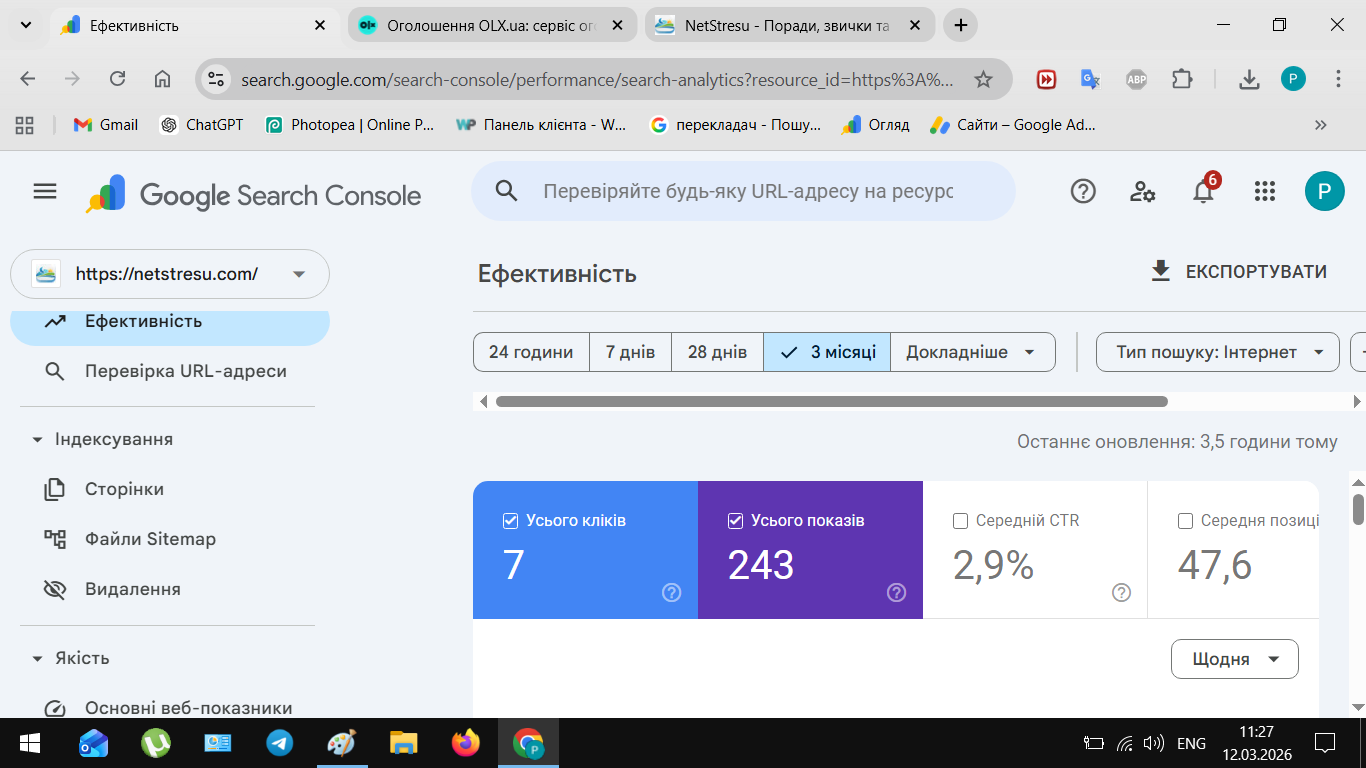Click the Help question mark icon
Screen dimensions: 1366x768
click(1083, 191)
